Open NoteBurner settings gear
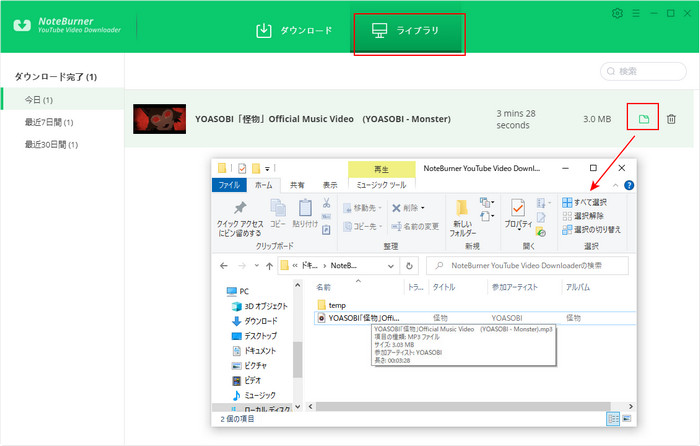 pyautogui.click(x=617, y=13)
